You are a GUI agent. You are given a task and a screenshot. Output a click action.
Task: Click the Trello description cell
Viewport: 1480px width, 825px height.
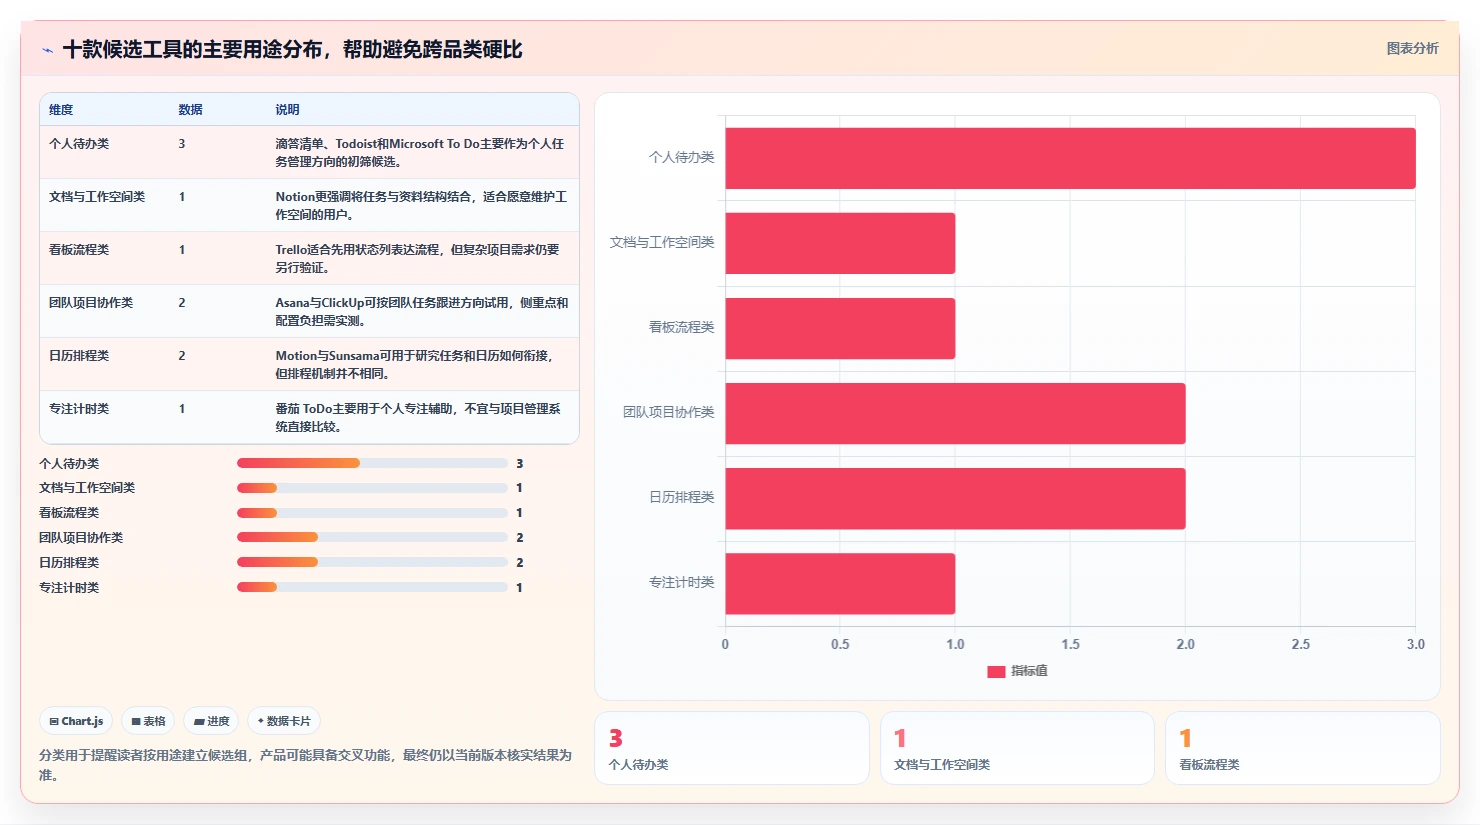pyautogui.click(x=418, y=259)
